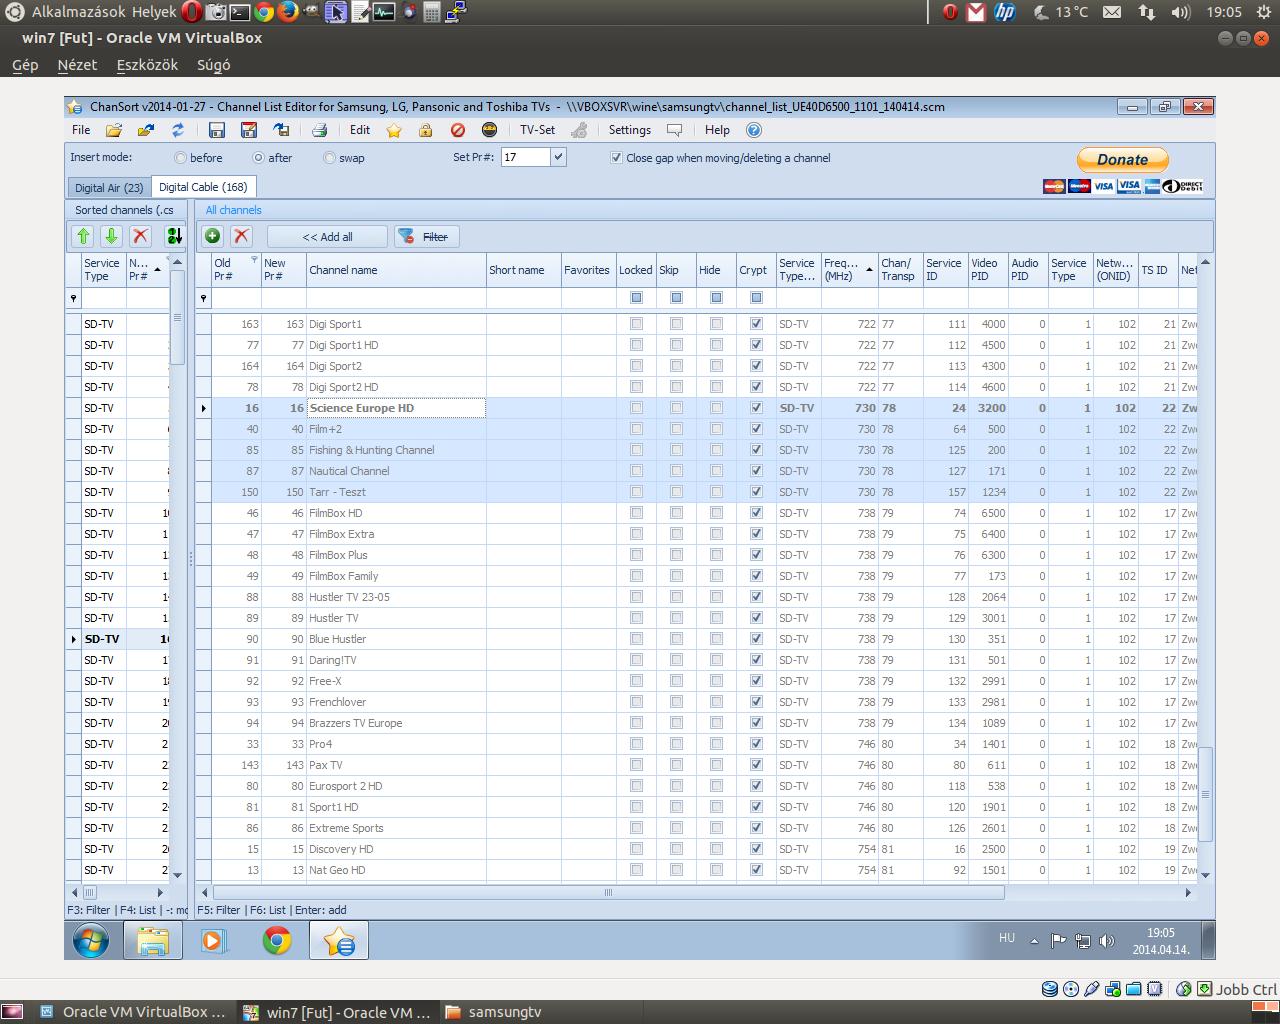Click the Set Pr# input field
This screenshot has width=1280, height=1024.
pos(525,157)
